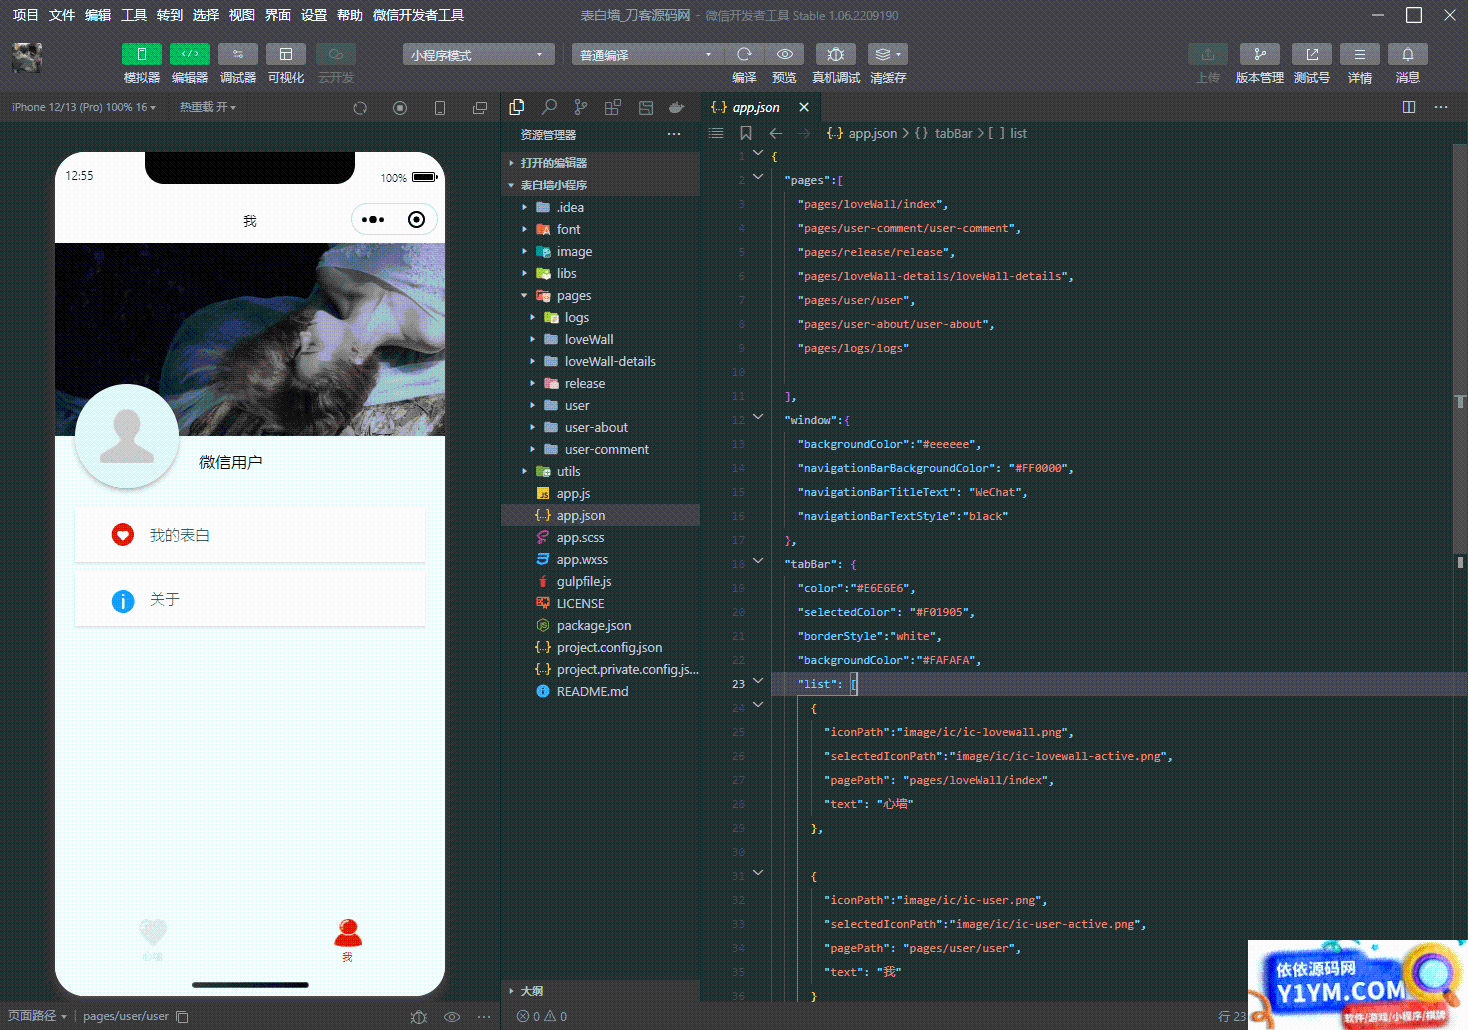Open the Messages notification icon
This screenshot has width=1468, height=1030.
(1407, 54)
